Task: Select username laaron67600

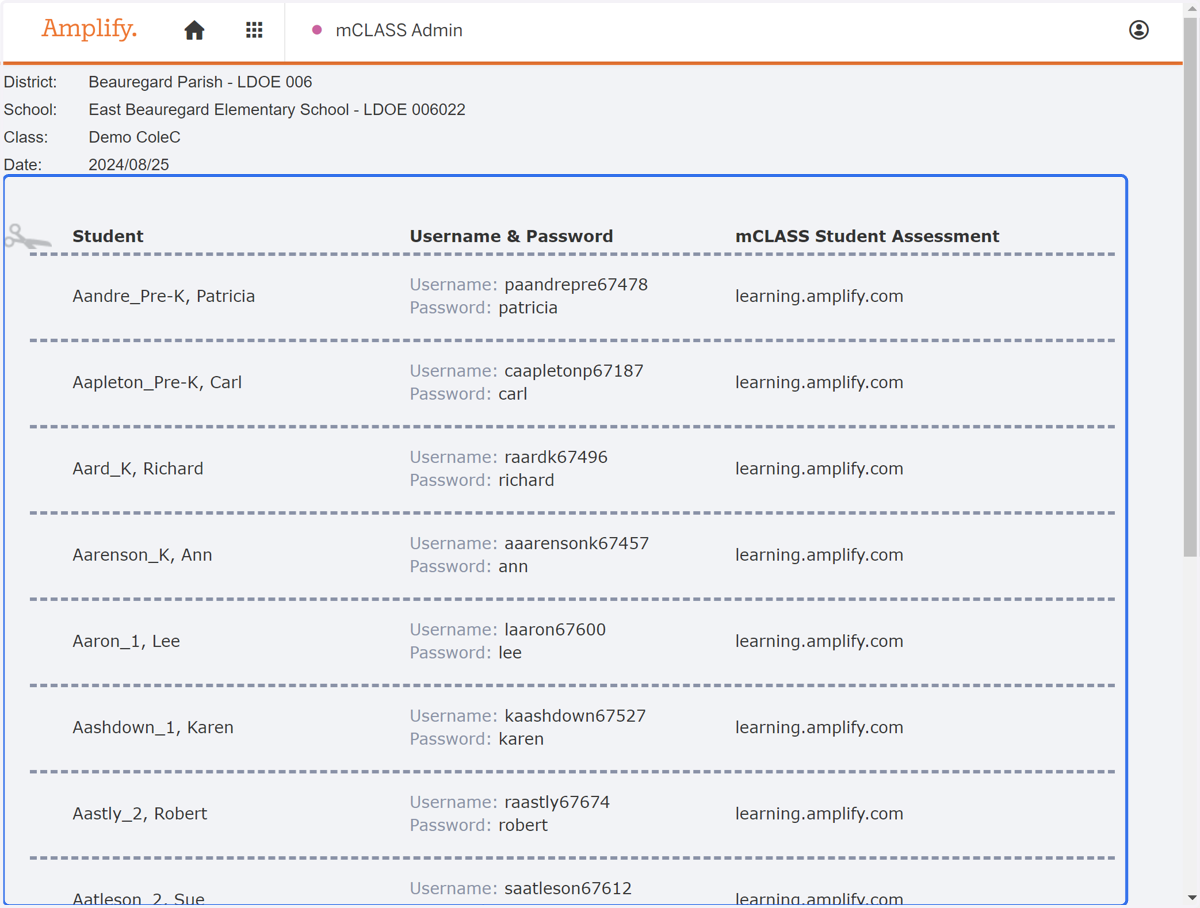Action: click(x=555, y=629)
